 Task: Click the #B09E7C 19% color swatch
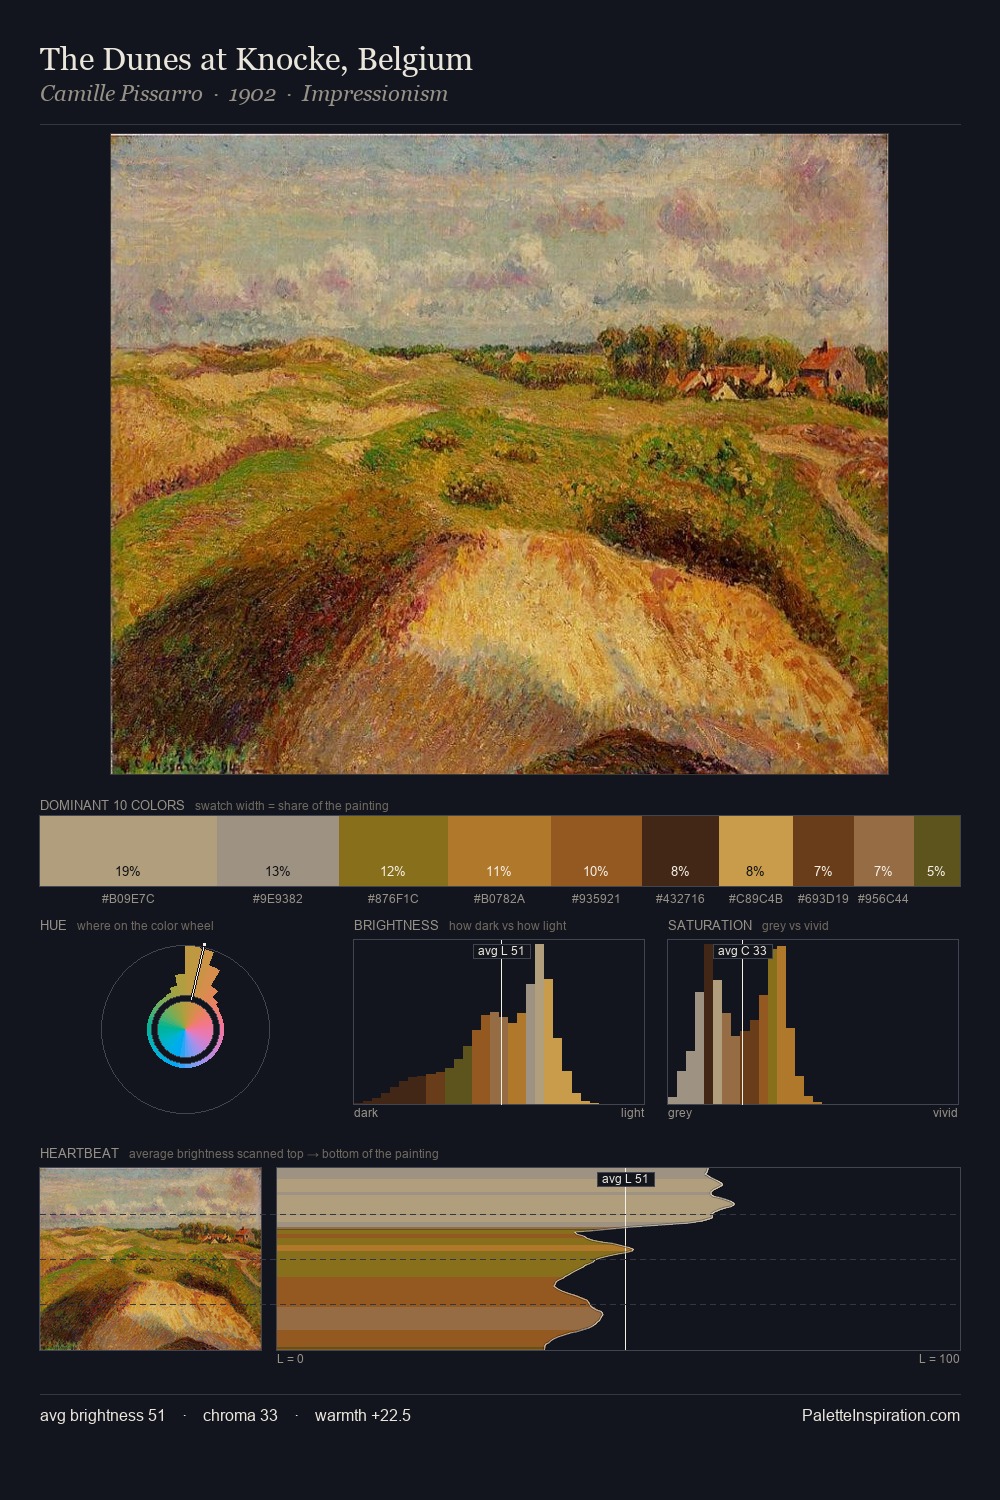click(x=128, y=851)
